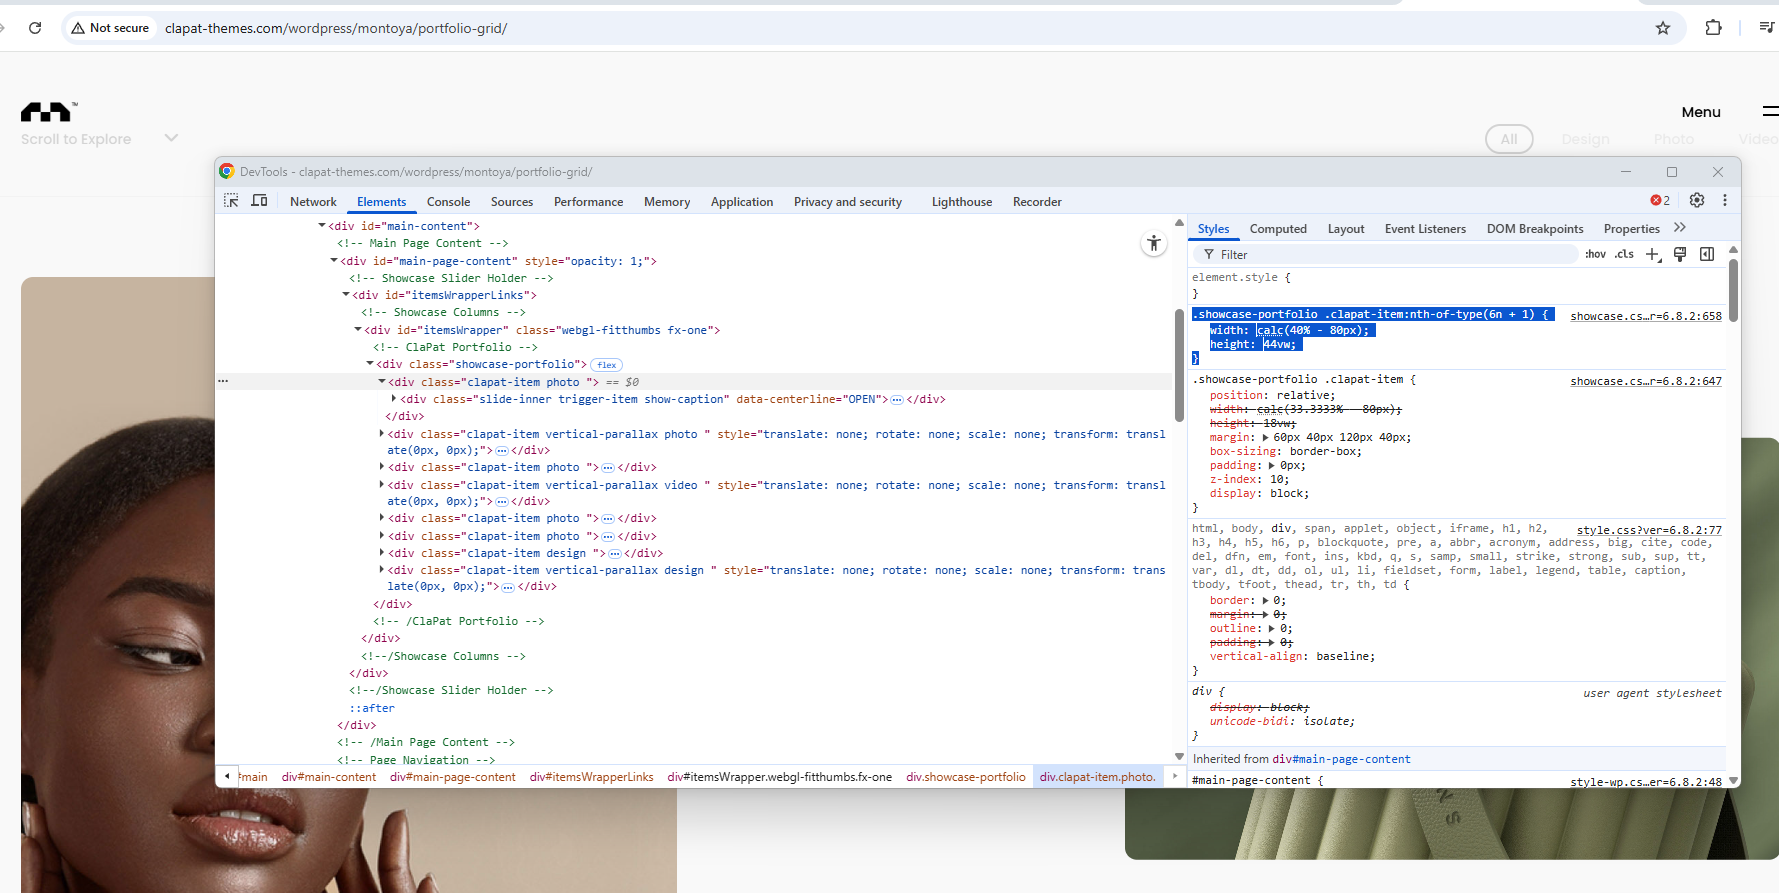The width and height of the screenshot is (1779, 893).
Task: Toggle the .cls element classes button
Action: click(x=1624, y=254)
